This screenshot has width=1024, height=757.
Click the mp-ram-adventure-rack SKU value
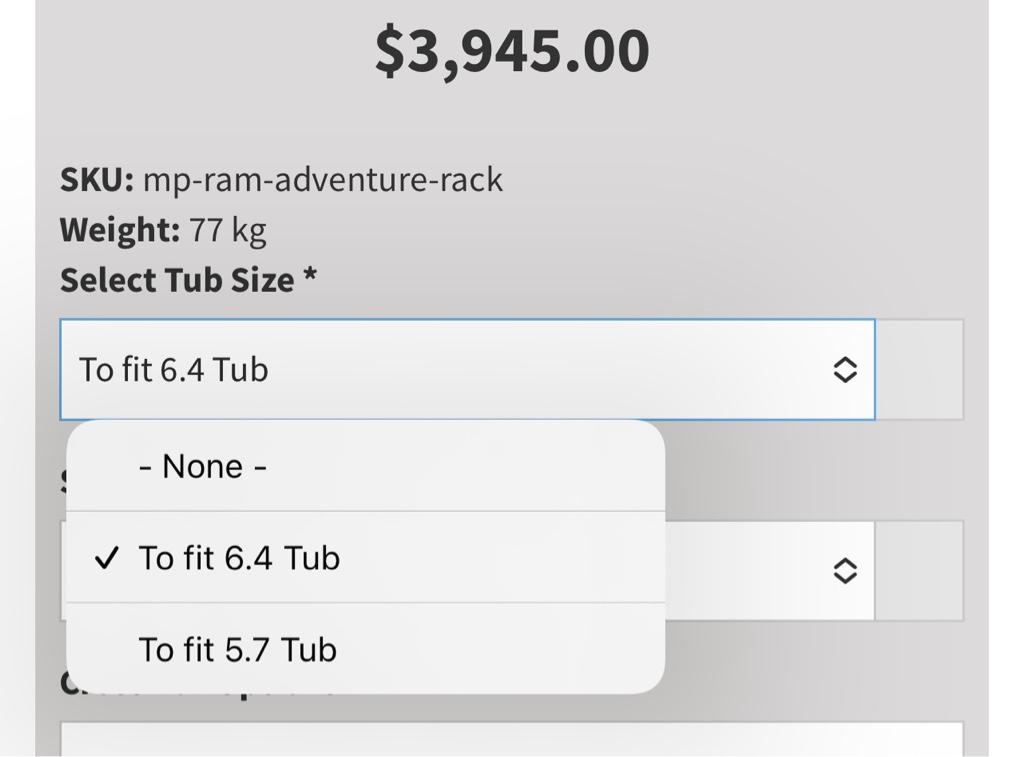click(322, 180)
